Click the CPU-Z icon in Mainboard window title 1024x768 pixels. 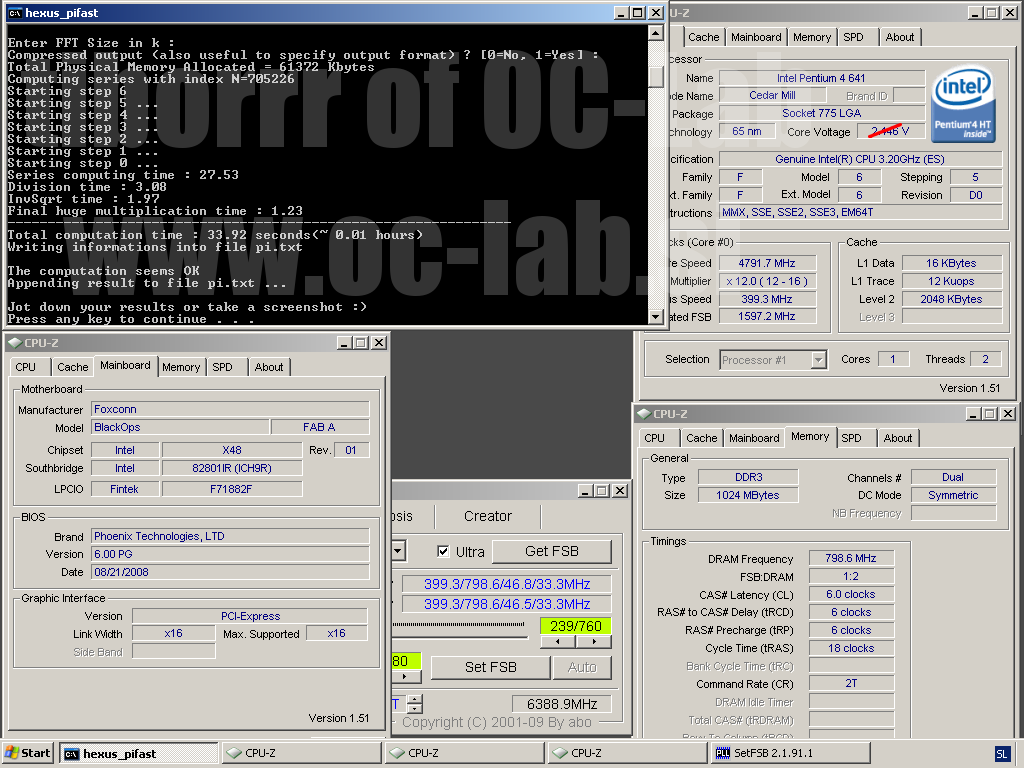point(14,343)
